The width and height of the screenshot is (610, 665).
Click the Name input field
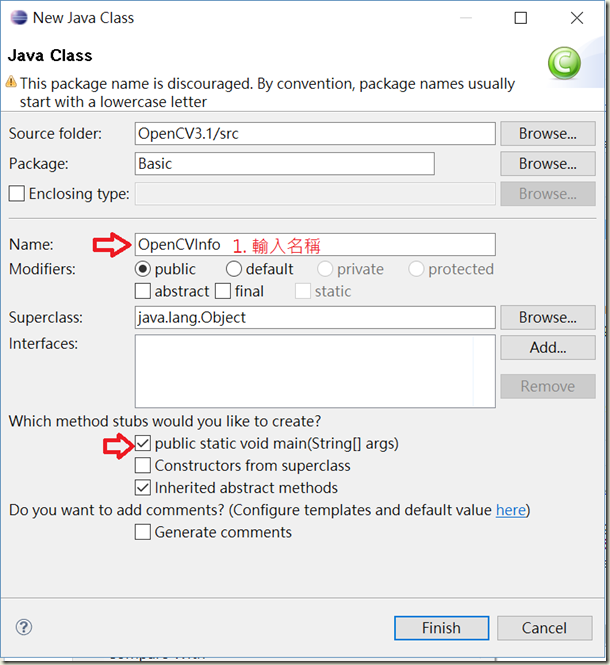[x=315, y=244]
